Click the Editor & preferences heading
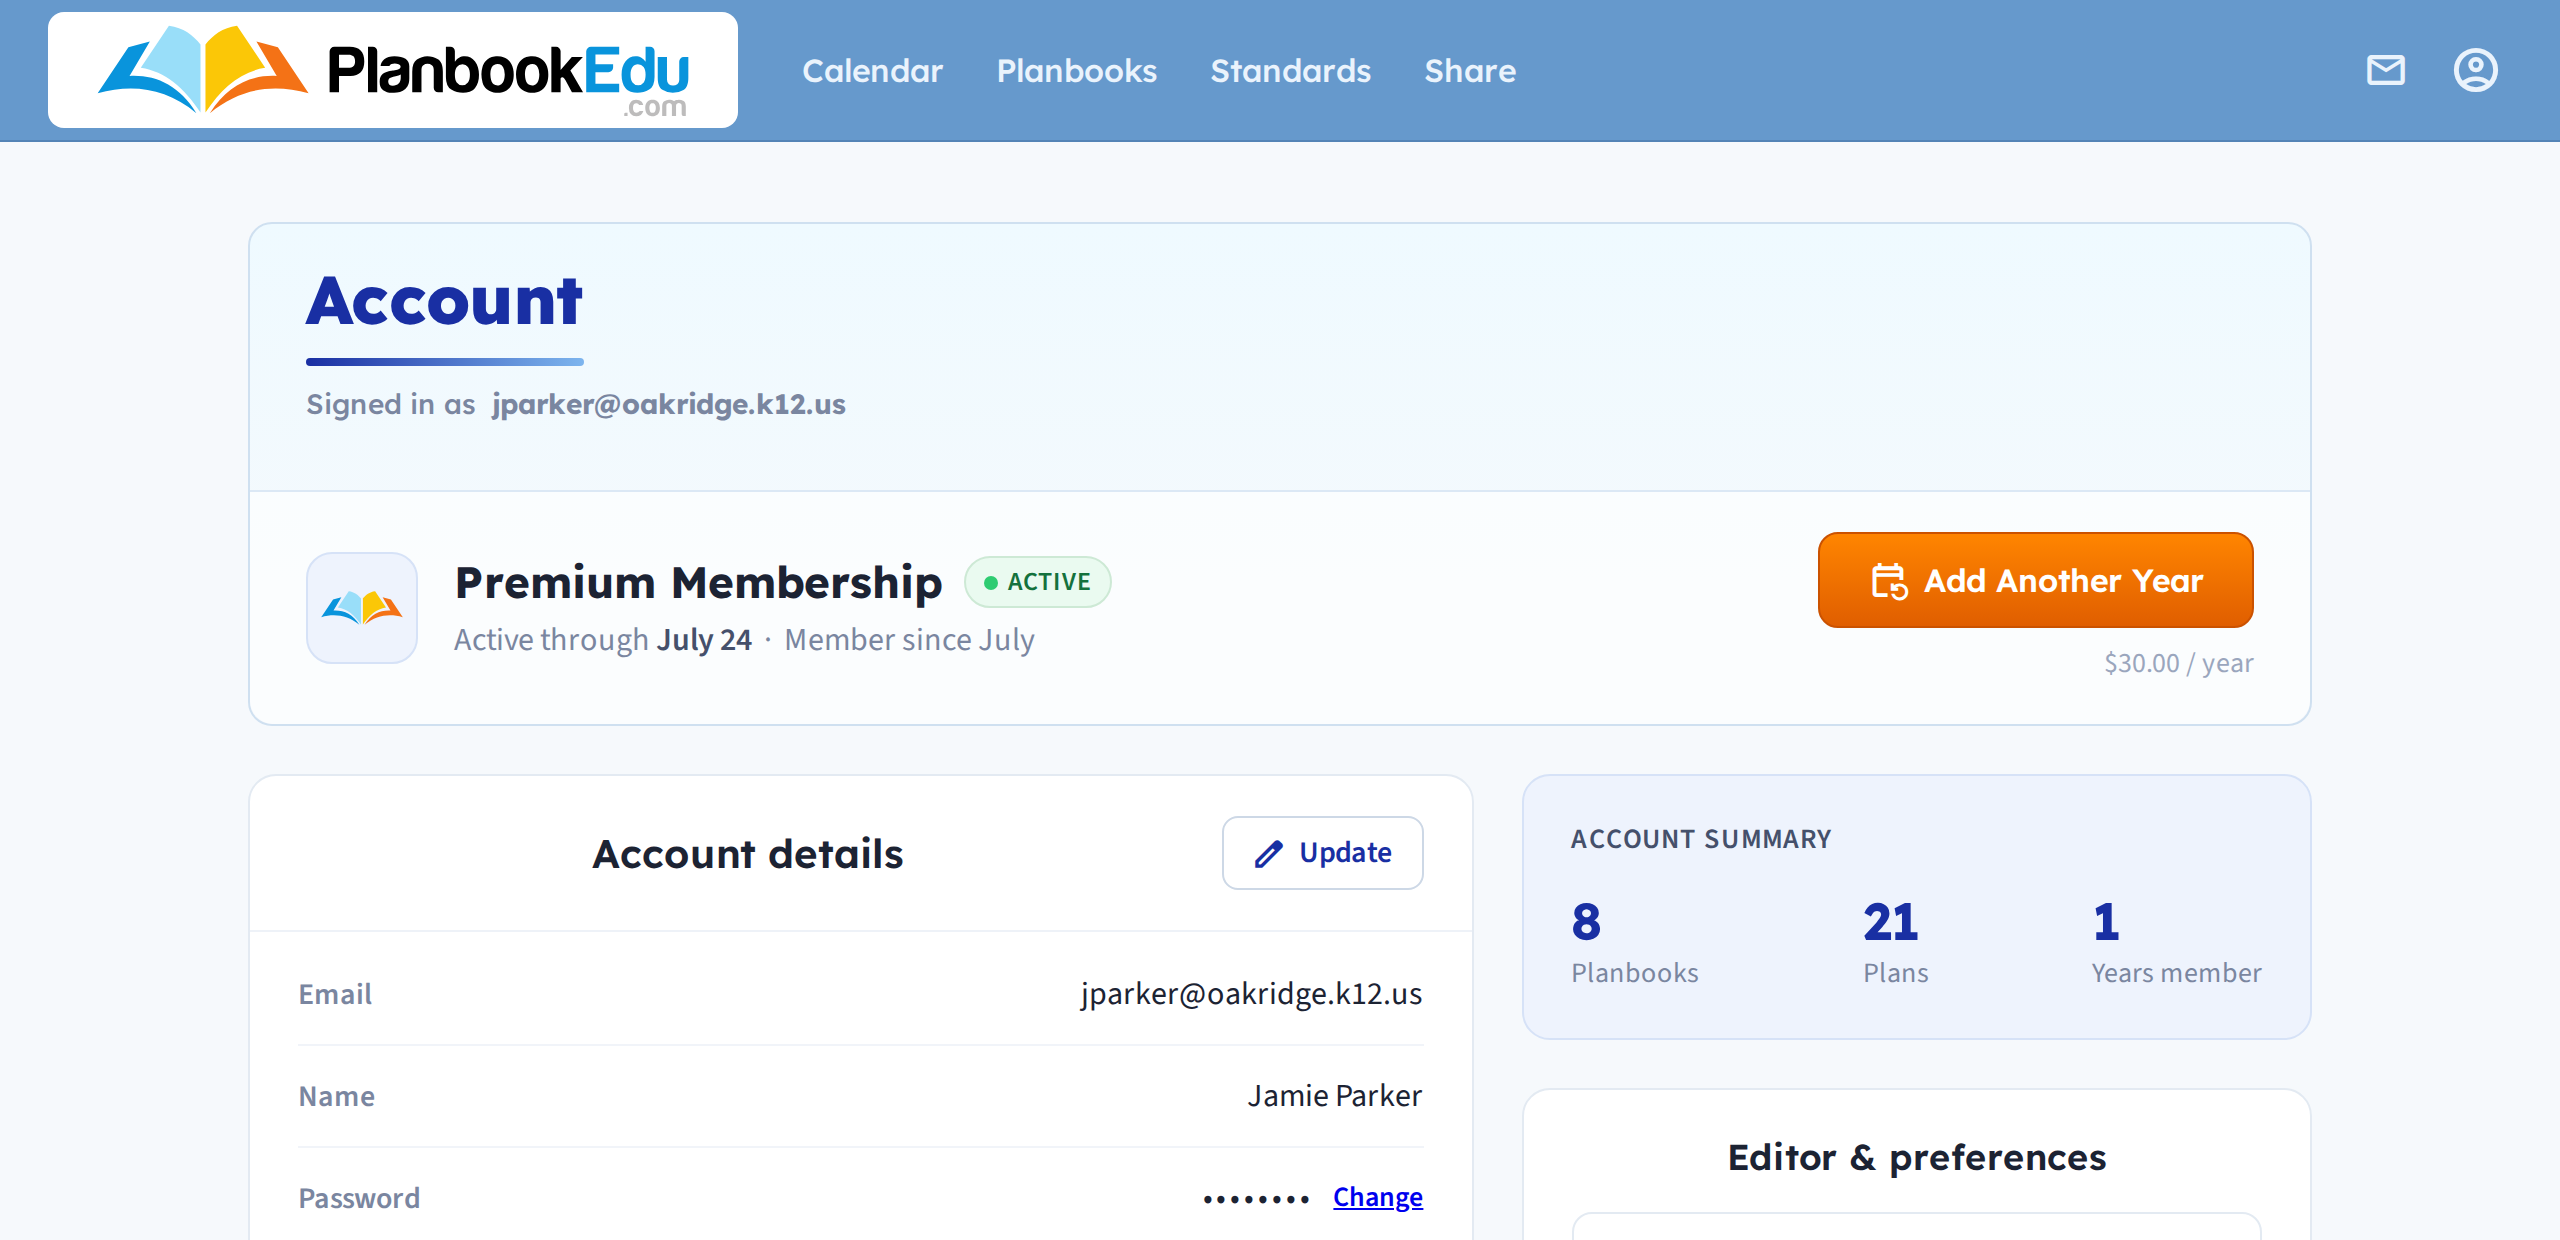This screenshot has height=1240, width=2560. [x=1917, y=1157]
